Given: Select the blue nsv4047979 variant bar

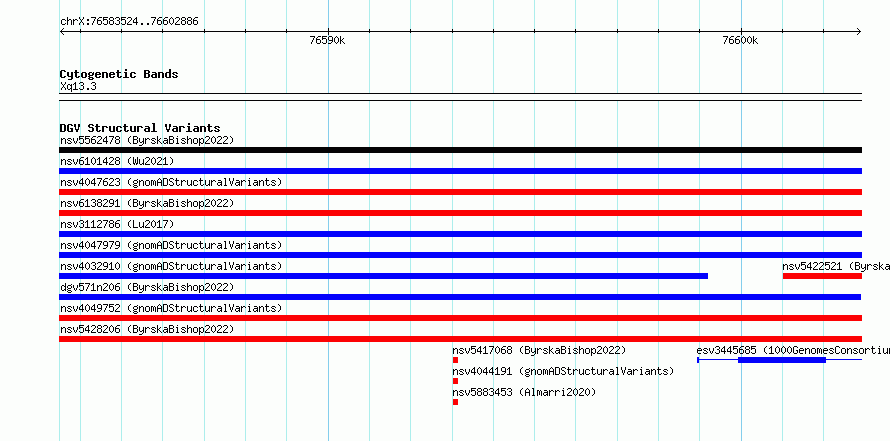Looking at the screenshot, I should [x=460, y=255].
